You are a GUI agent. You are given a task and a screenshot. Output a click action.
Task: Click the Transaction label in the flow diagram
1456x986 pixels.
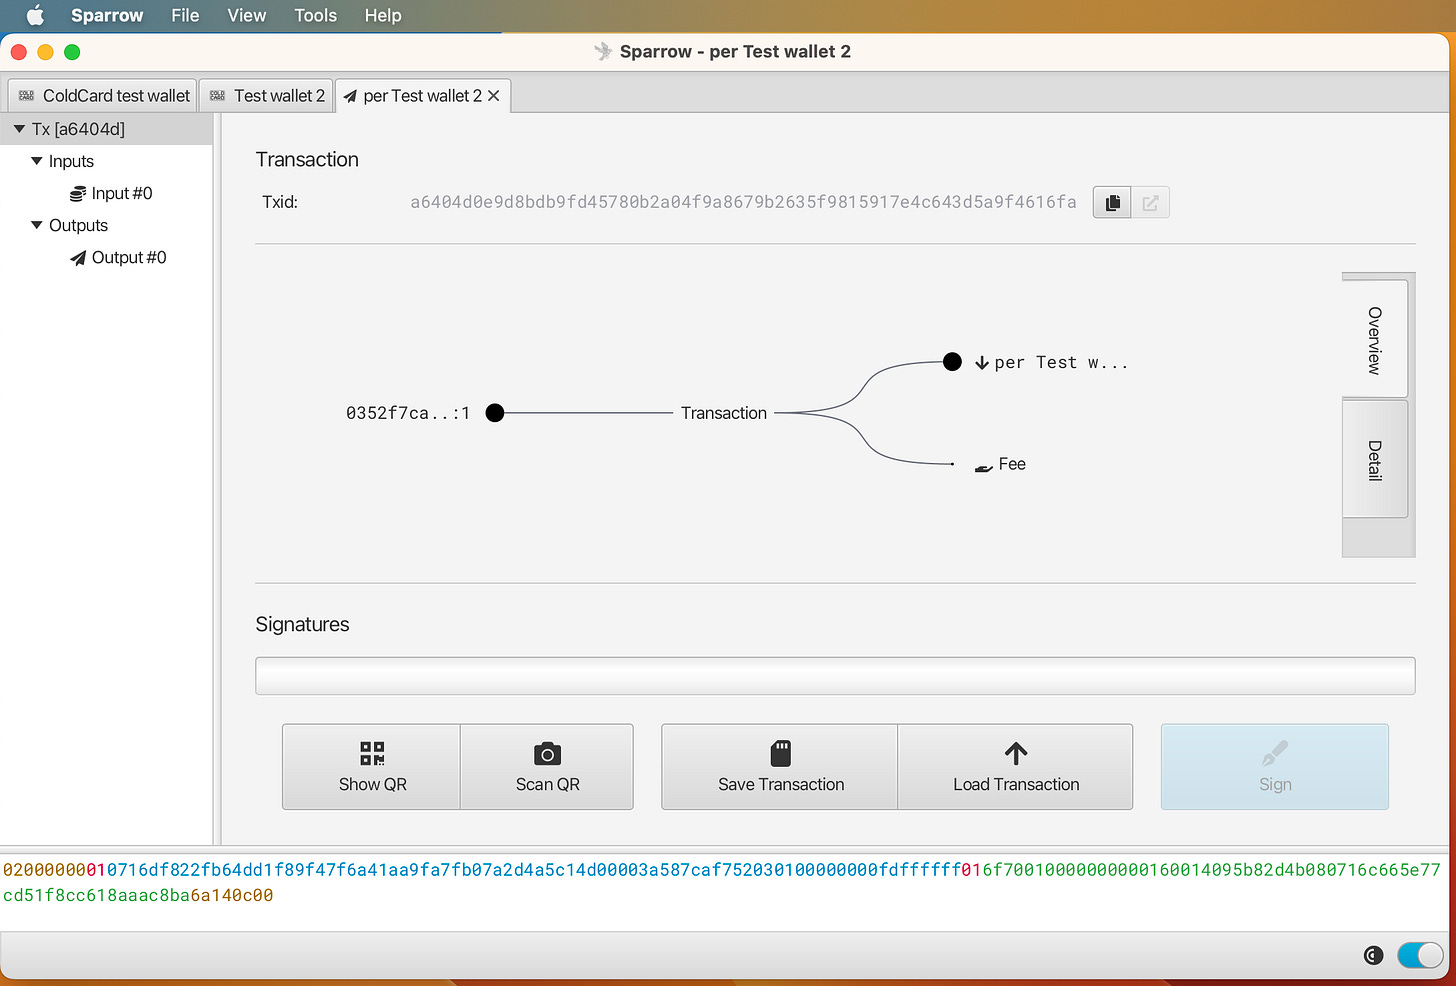coord(724,413)
